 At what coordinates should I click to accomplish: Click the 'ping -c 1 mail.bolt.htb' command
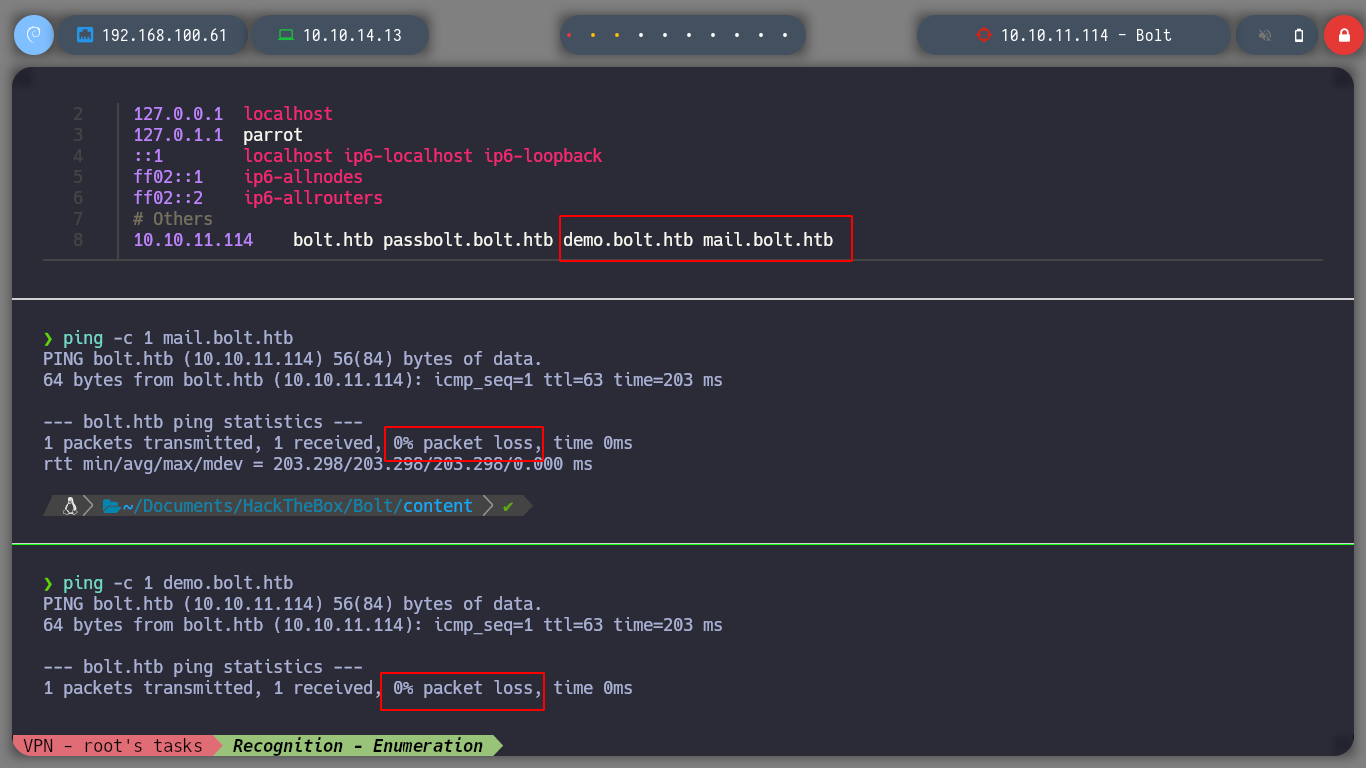point(178,338)
